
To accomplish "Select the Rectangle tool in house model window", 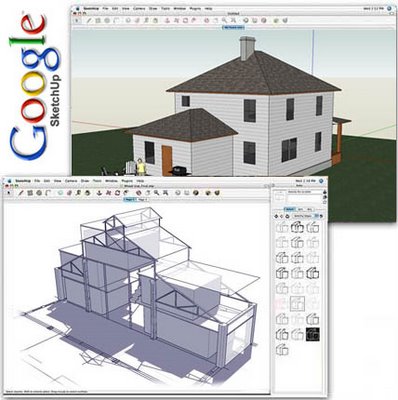I will click(98, 20).
